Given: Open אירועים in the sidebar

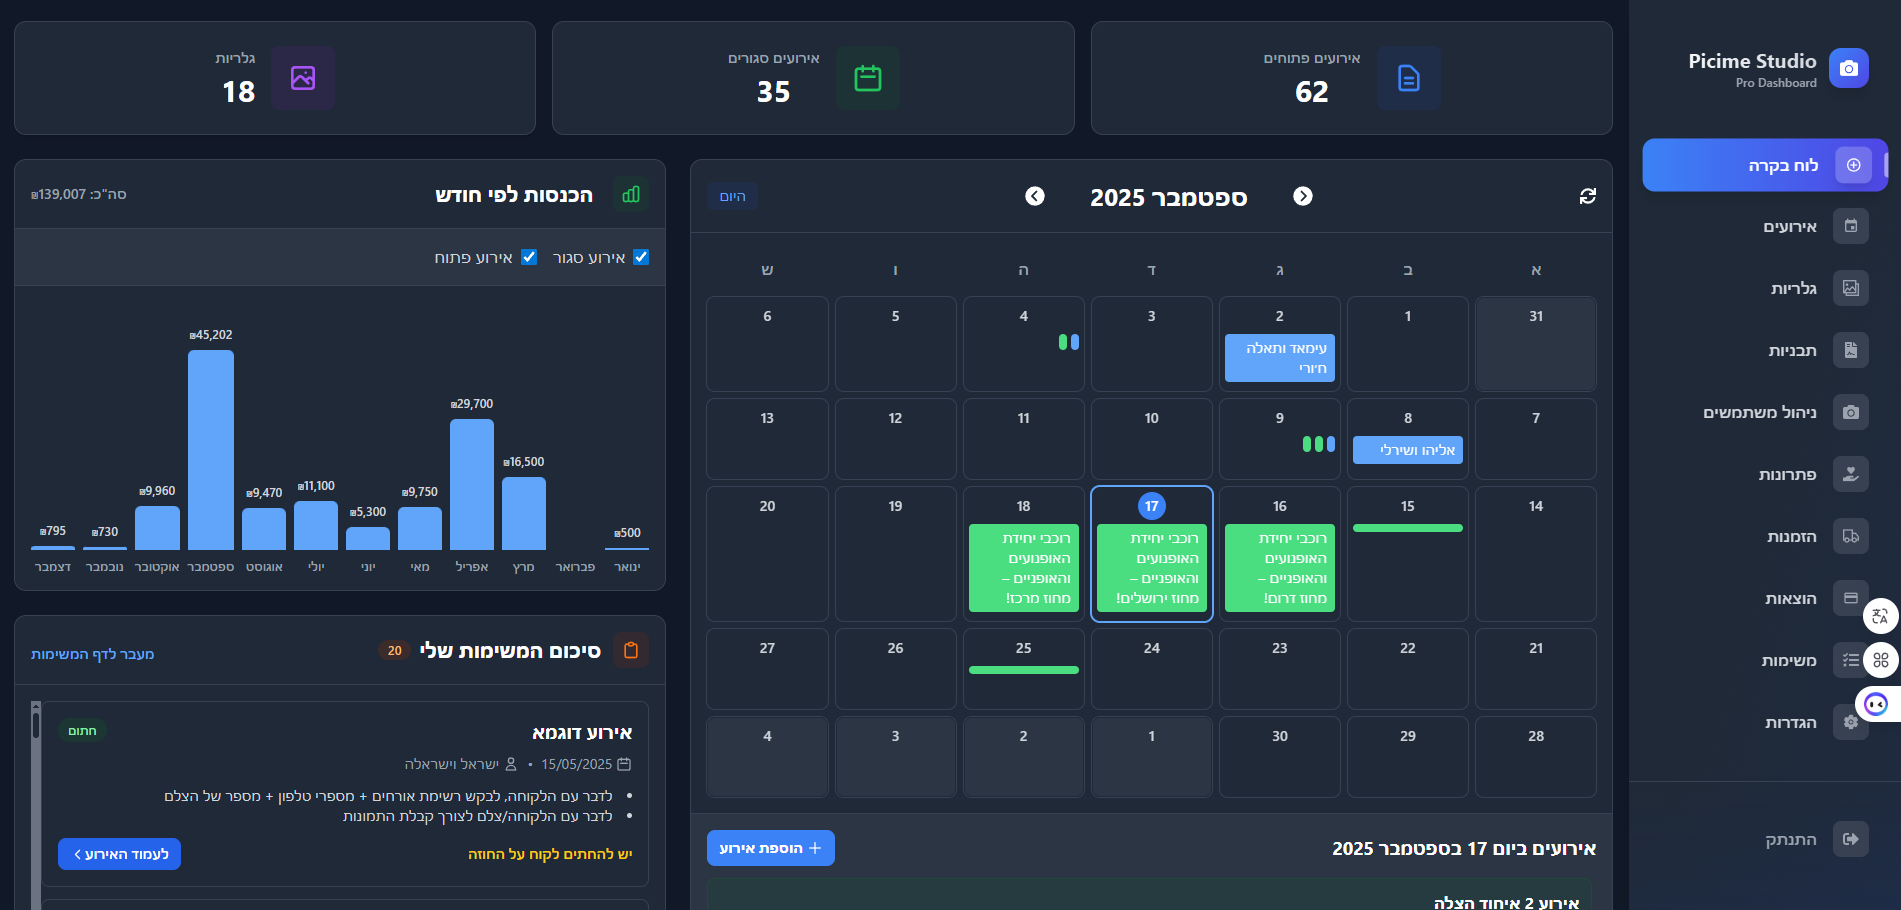Looking at the screenshot, I should [1789, 227].
